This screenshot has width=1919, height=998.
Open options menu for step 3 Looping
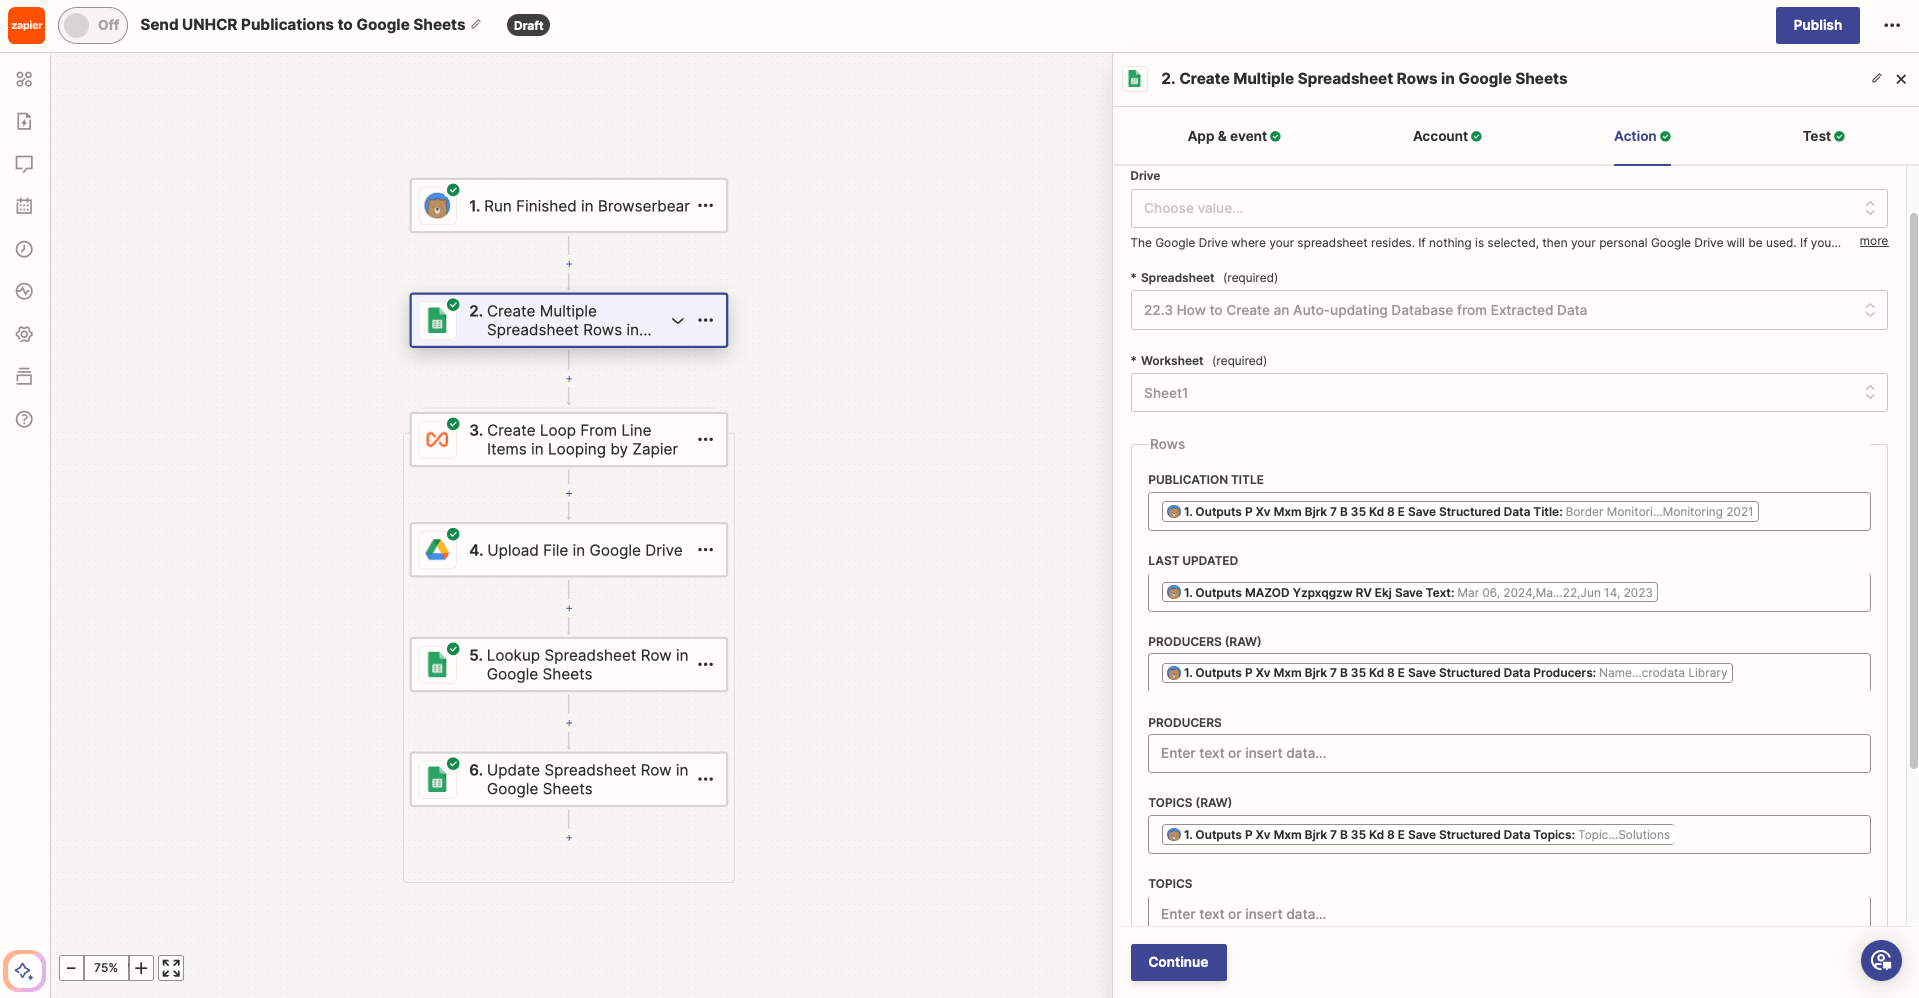[x=706, y=440]
